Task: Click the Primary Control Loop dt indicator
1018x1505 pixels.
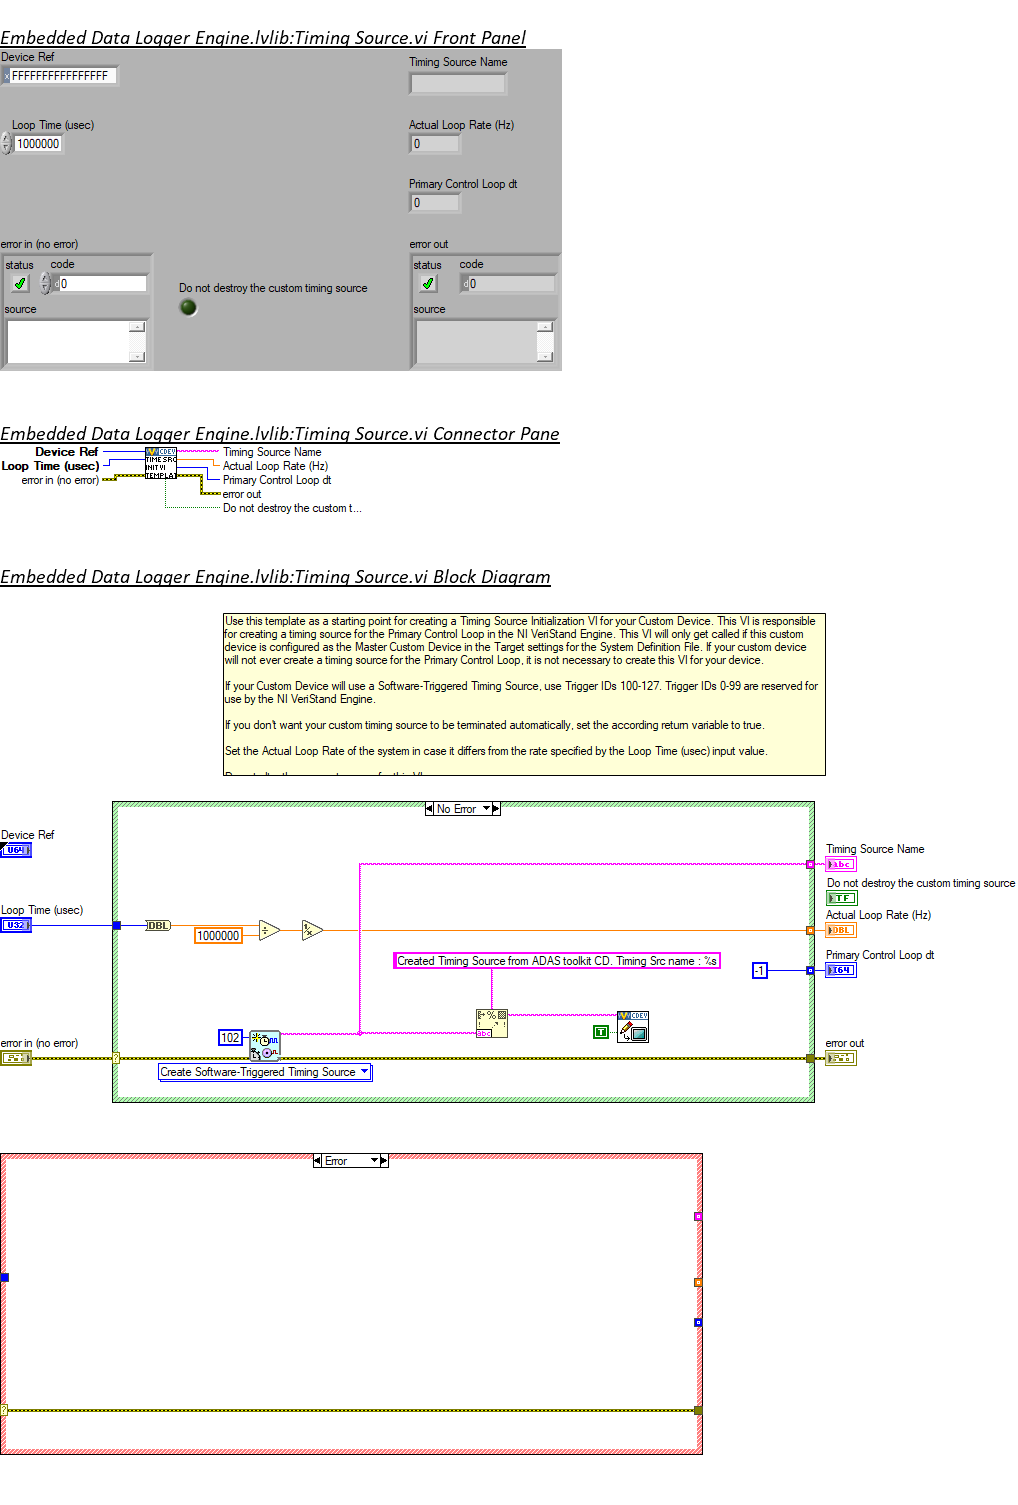Action: pos(435,203)
